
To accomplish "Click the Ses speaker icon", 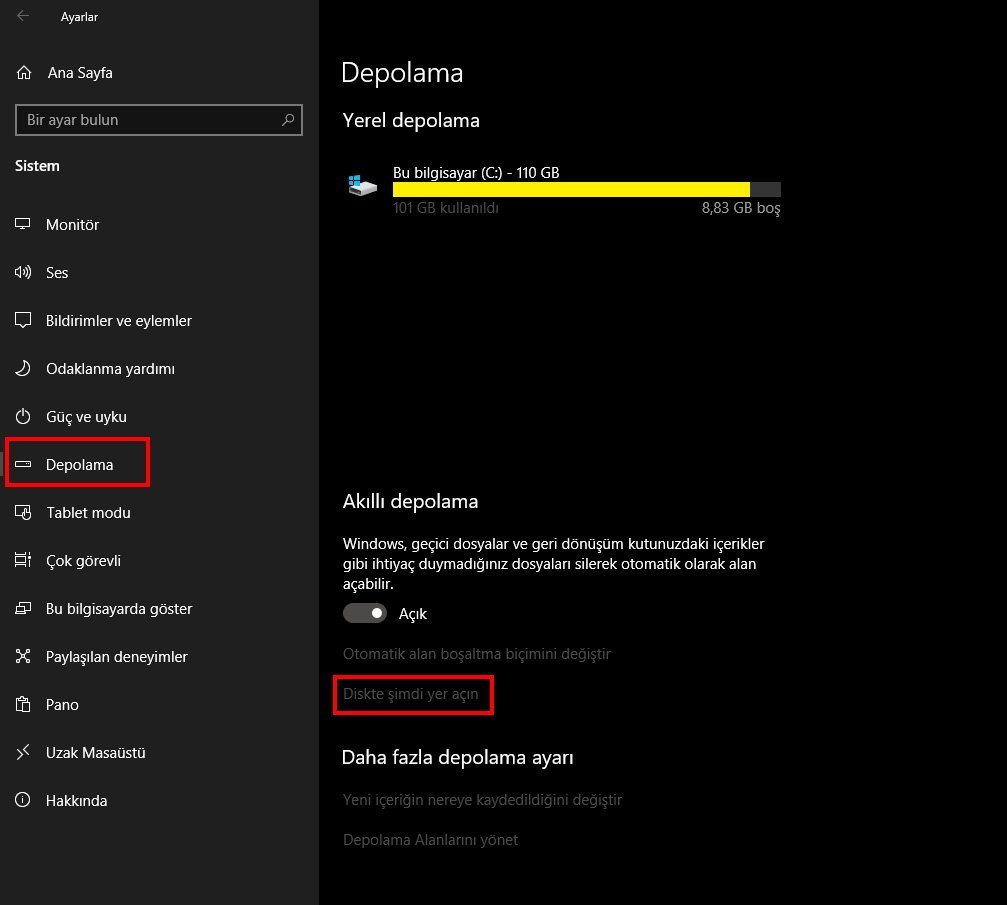I will 24,273.
